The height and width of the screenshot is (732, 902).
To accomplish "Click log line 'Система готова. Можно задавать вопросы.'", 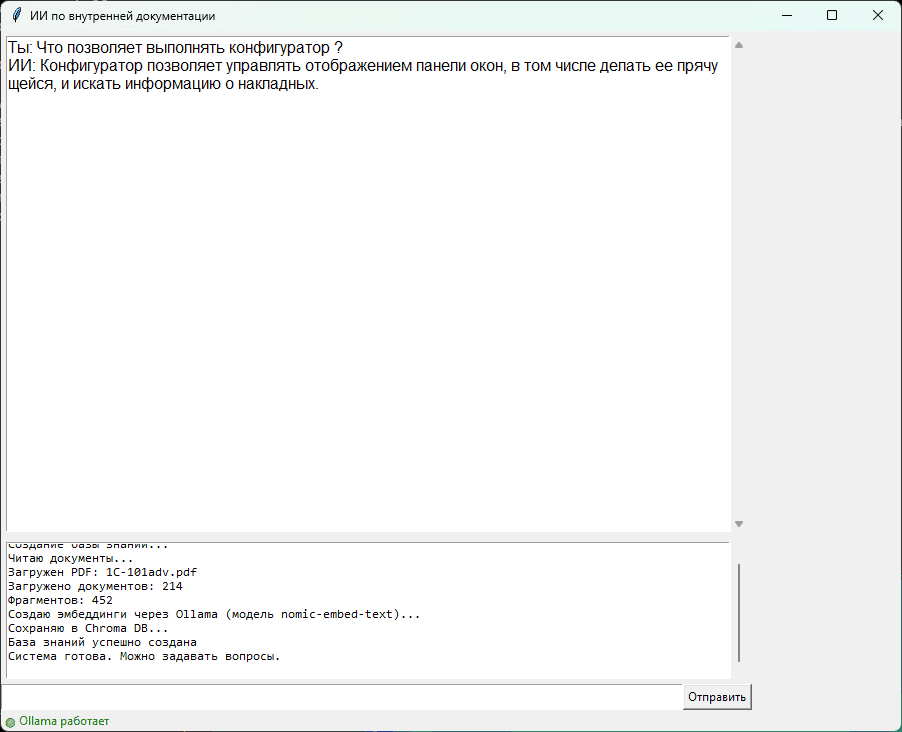I will (x=144, y=656).
